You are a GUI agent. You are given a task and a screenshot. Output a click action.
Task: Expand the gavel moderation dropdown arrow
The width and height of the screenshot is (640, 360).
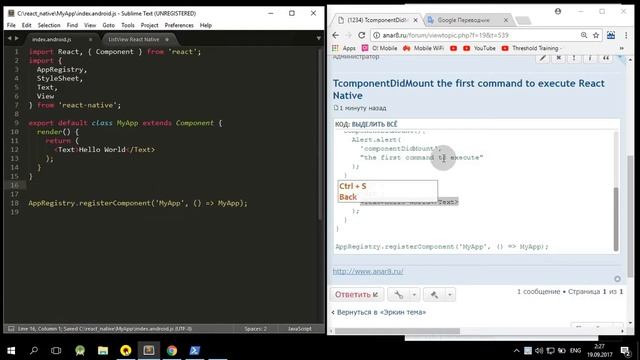point(450,294)
